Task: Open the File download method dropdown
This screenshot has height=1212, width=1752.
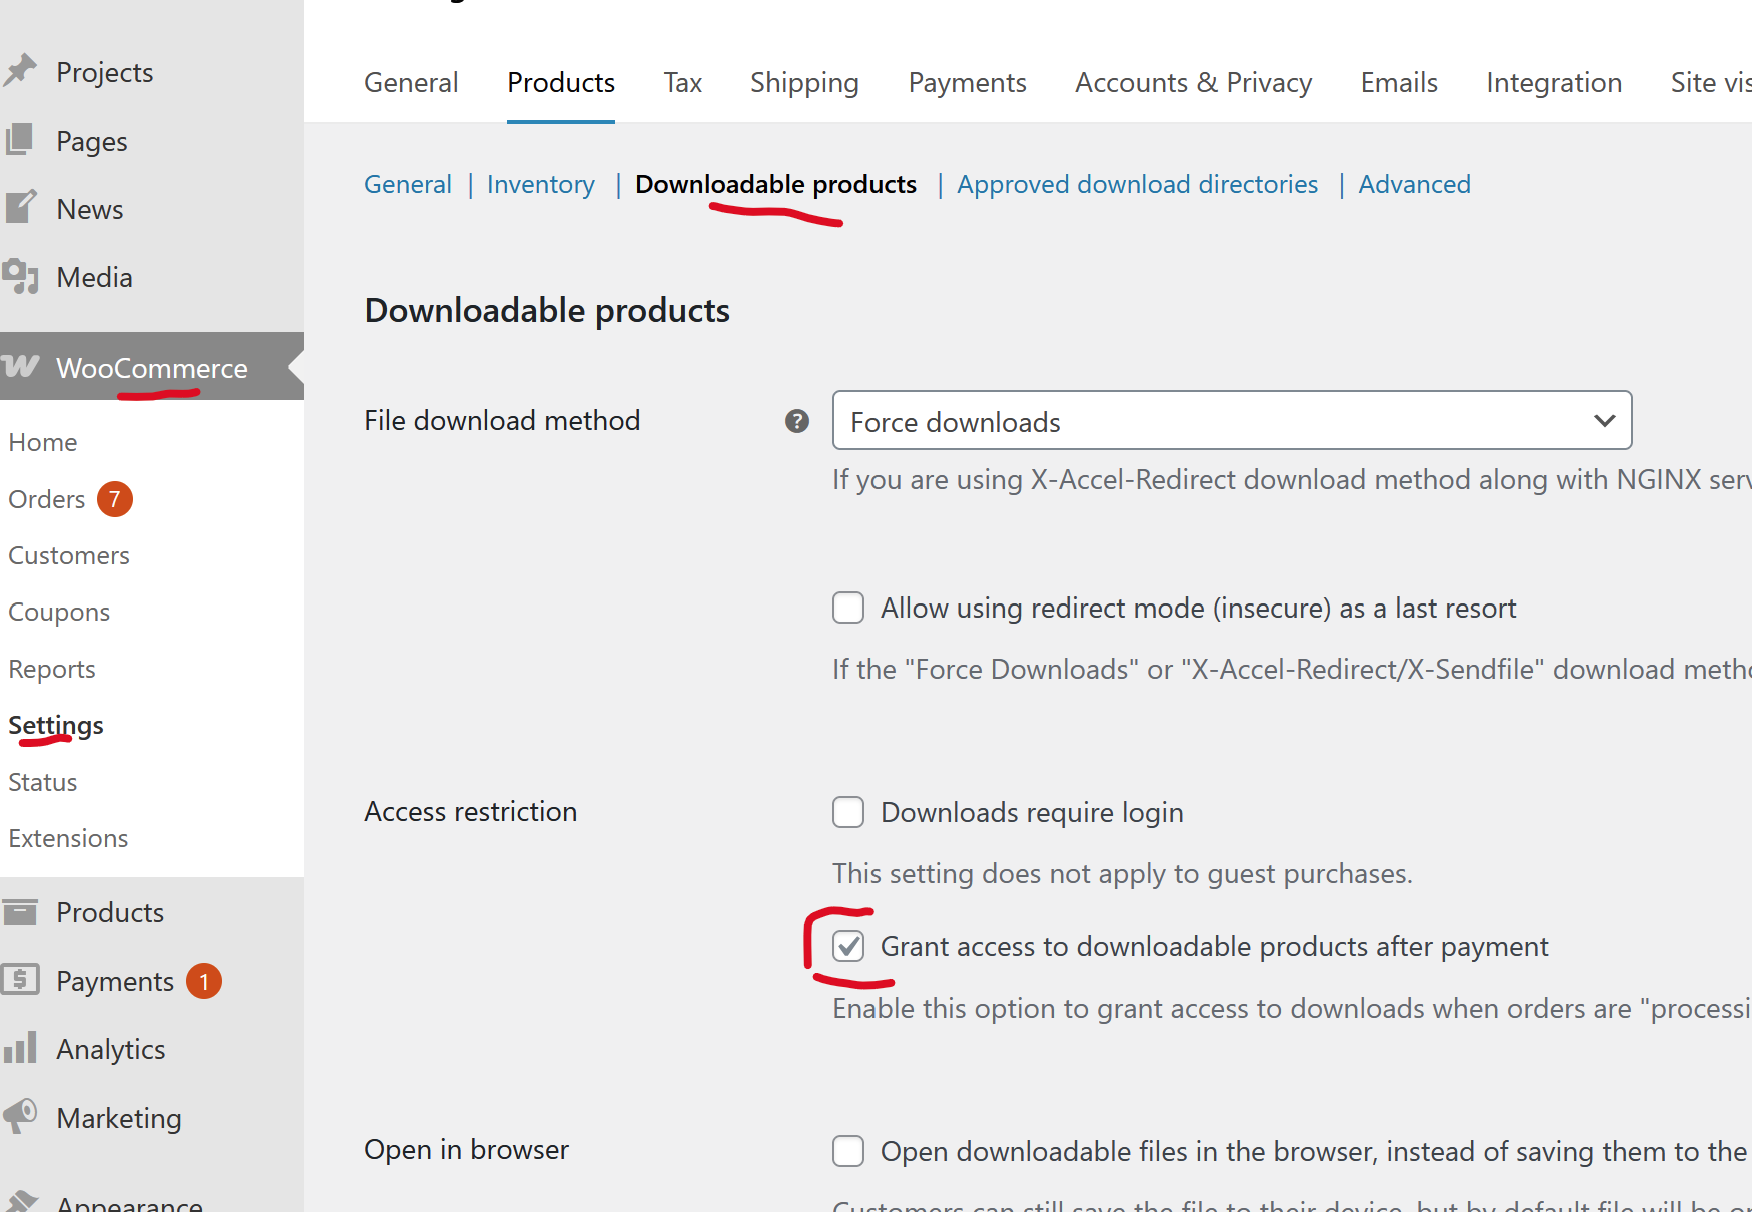Action: (1231, 421)
